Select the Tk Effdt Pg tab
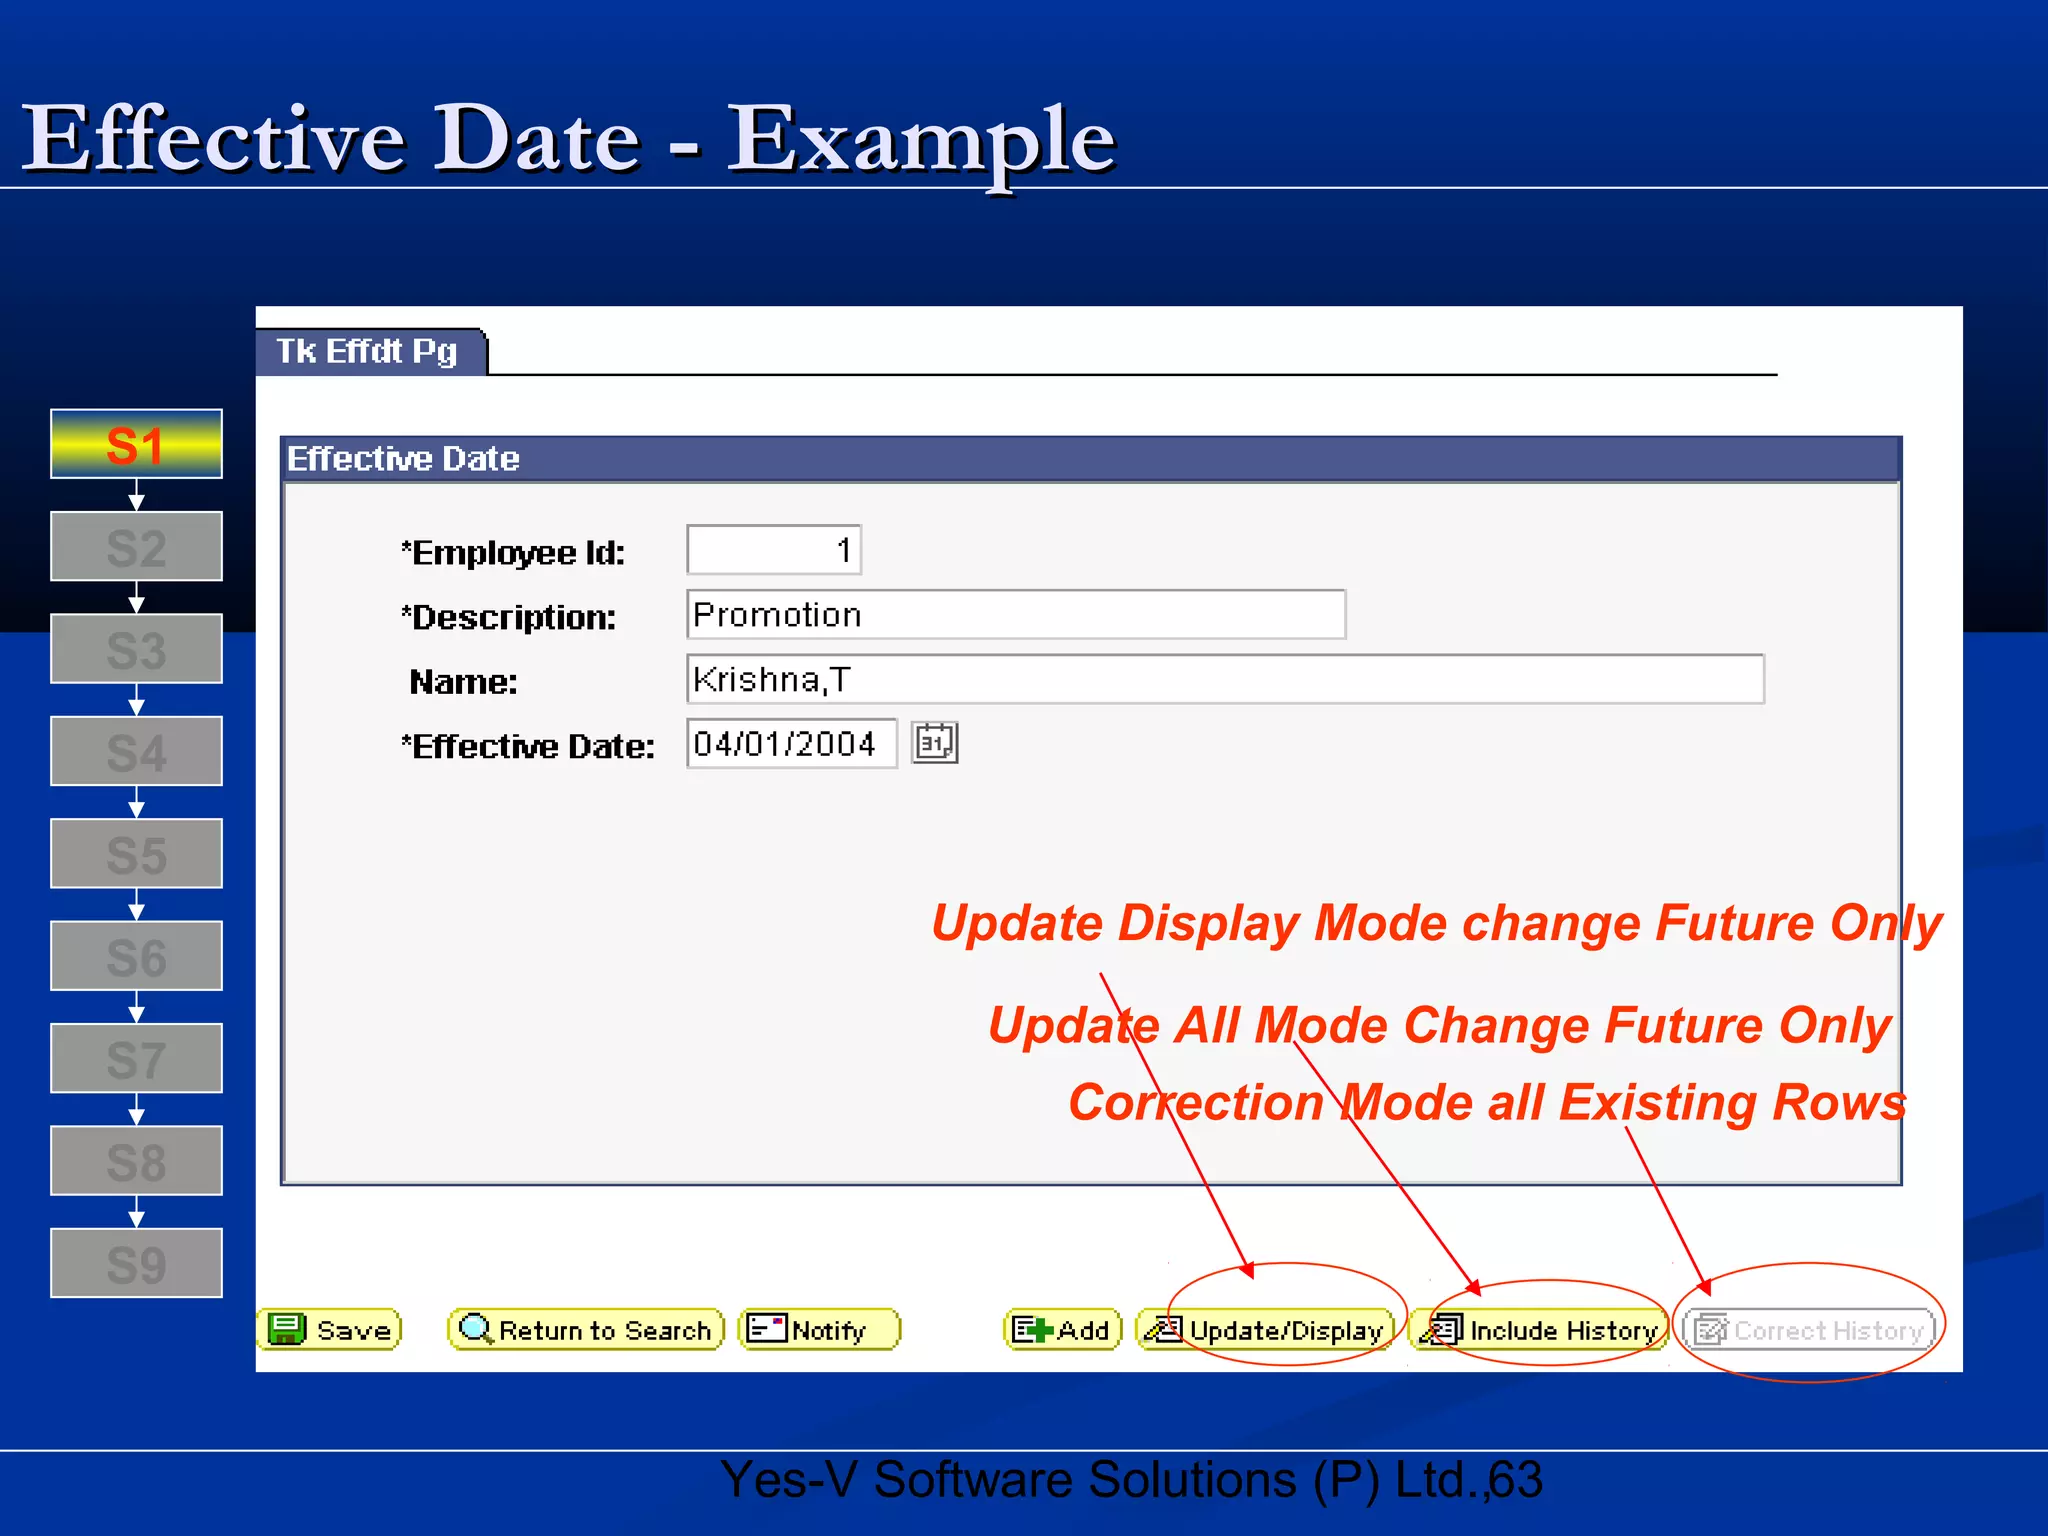Image resolution: width=2048 pixels, height=1536 pixels. click(x=370, y=352)
